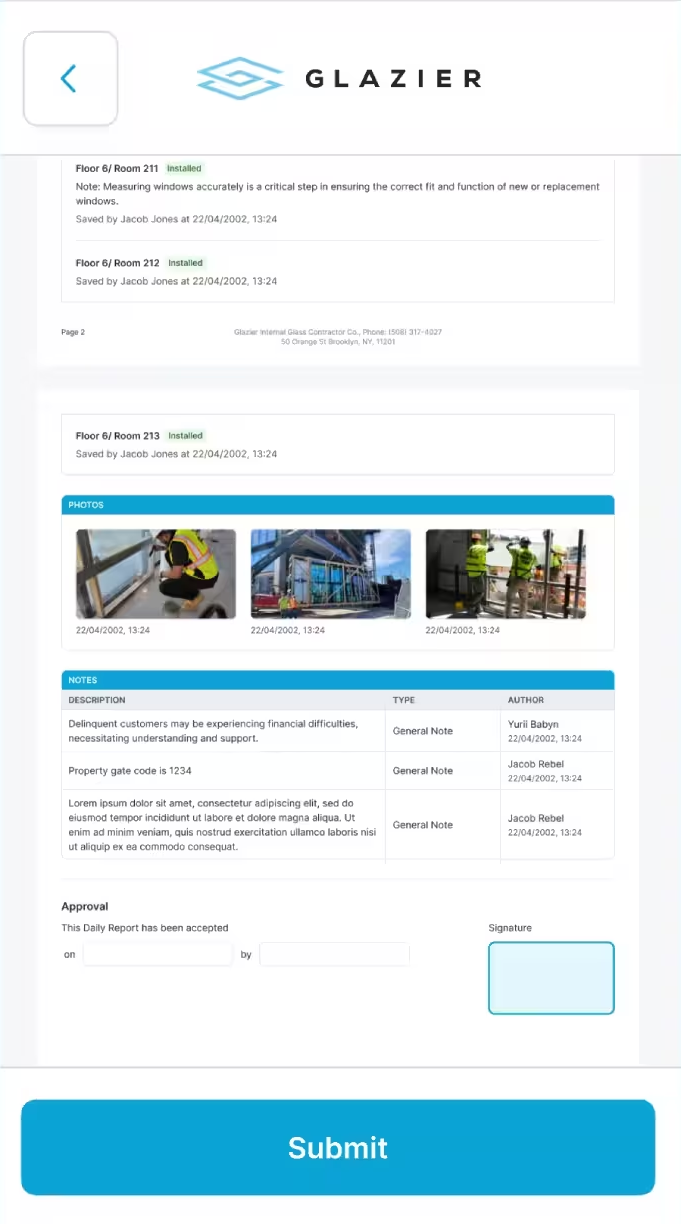The width and height of the screenshot is (681, 1224).
Task: Click the Room 211 measuring windows note text
Action: [x=338, y=194]
